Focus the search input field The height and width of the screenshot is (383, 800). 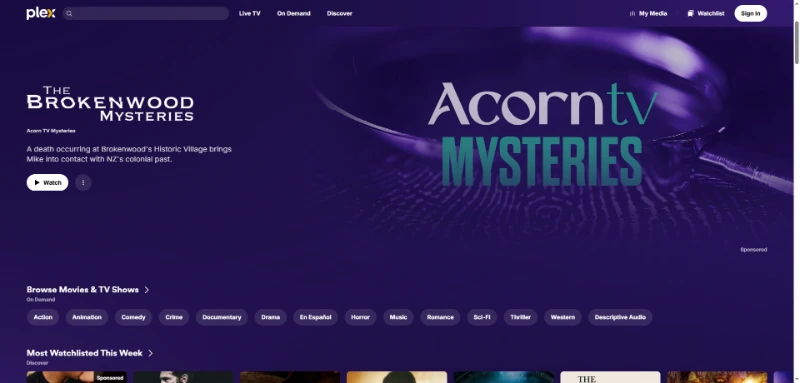click(146, 13)
